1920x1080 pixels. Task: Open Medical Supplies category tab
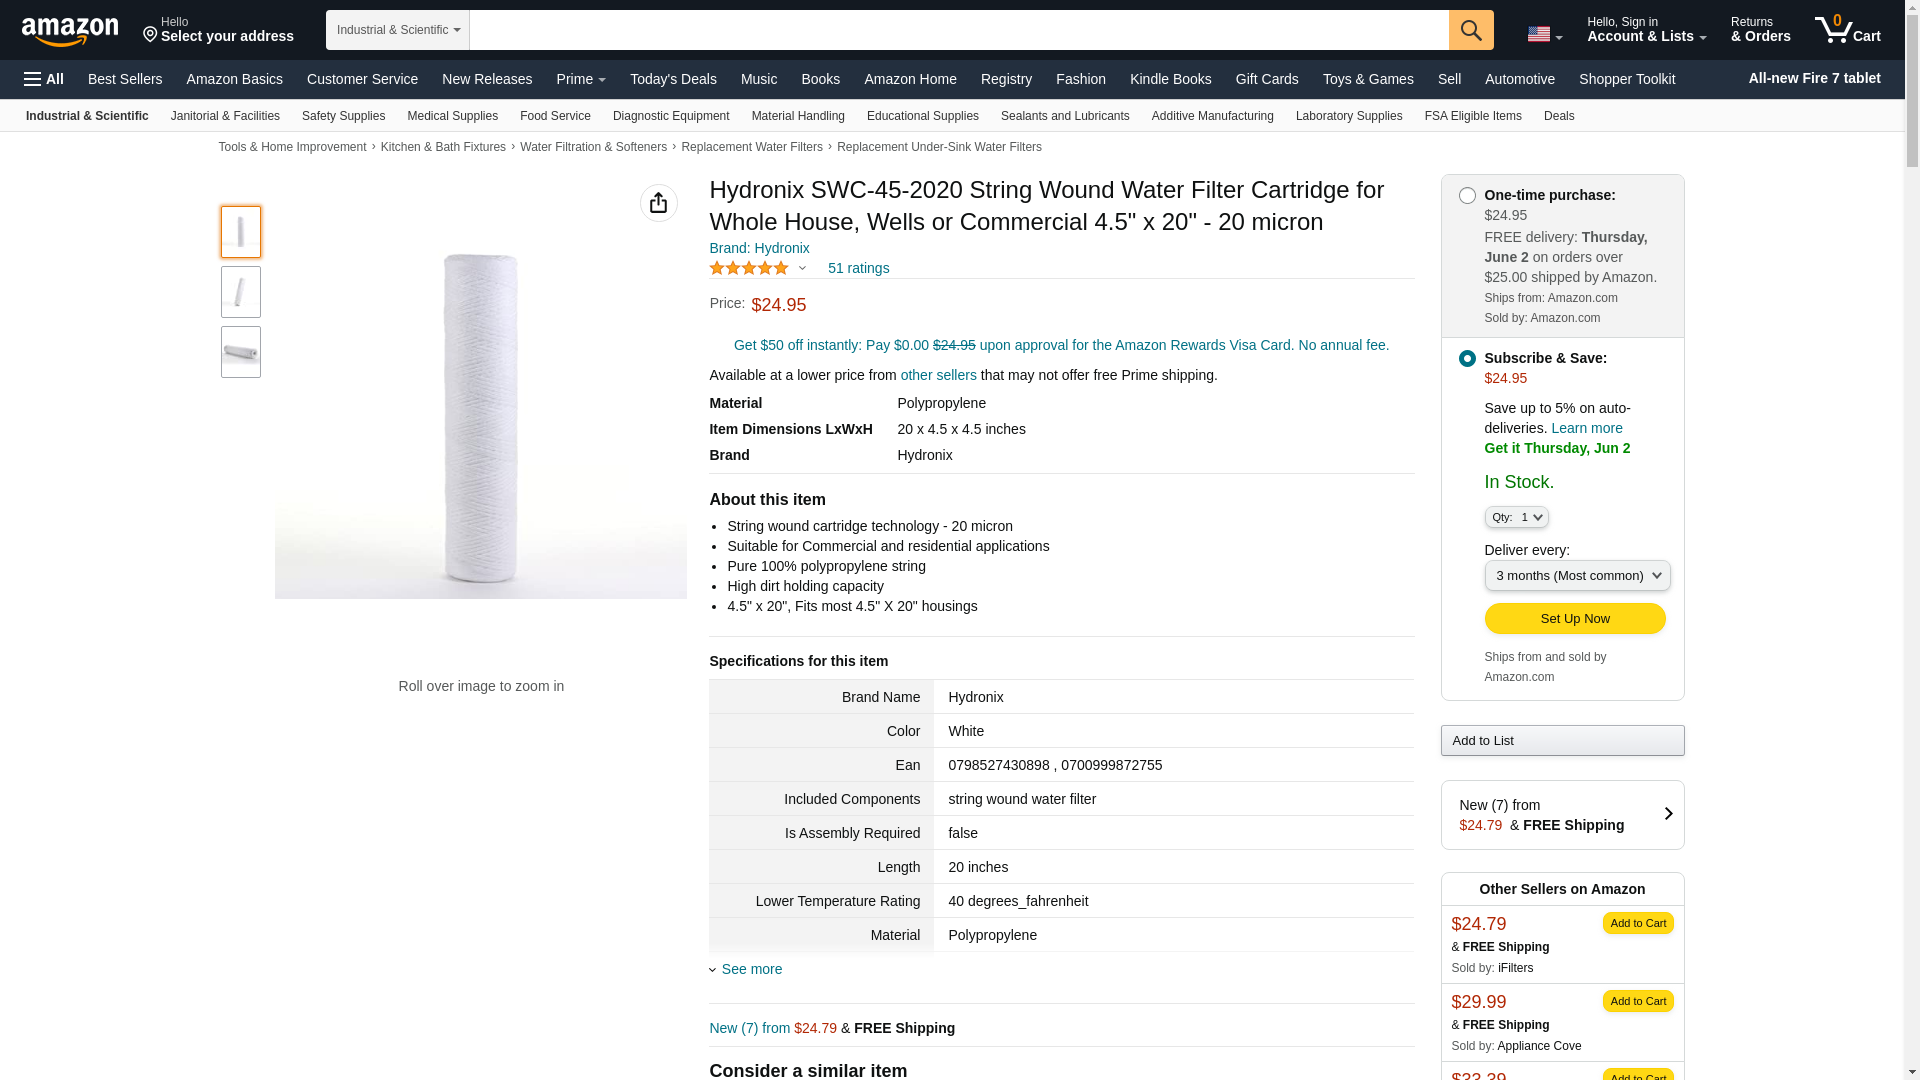452,116
